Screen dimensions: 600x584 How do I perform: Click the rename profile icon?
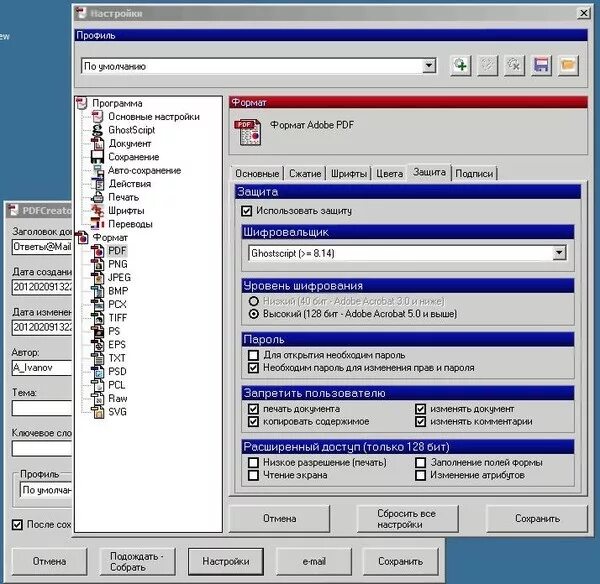click(x=488, y=65)
